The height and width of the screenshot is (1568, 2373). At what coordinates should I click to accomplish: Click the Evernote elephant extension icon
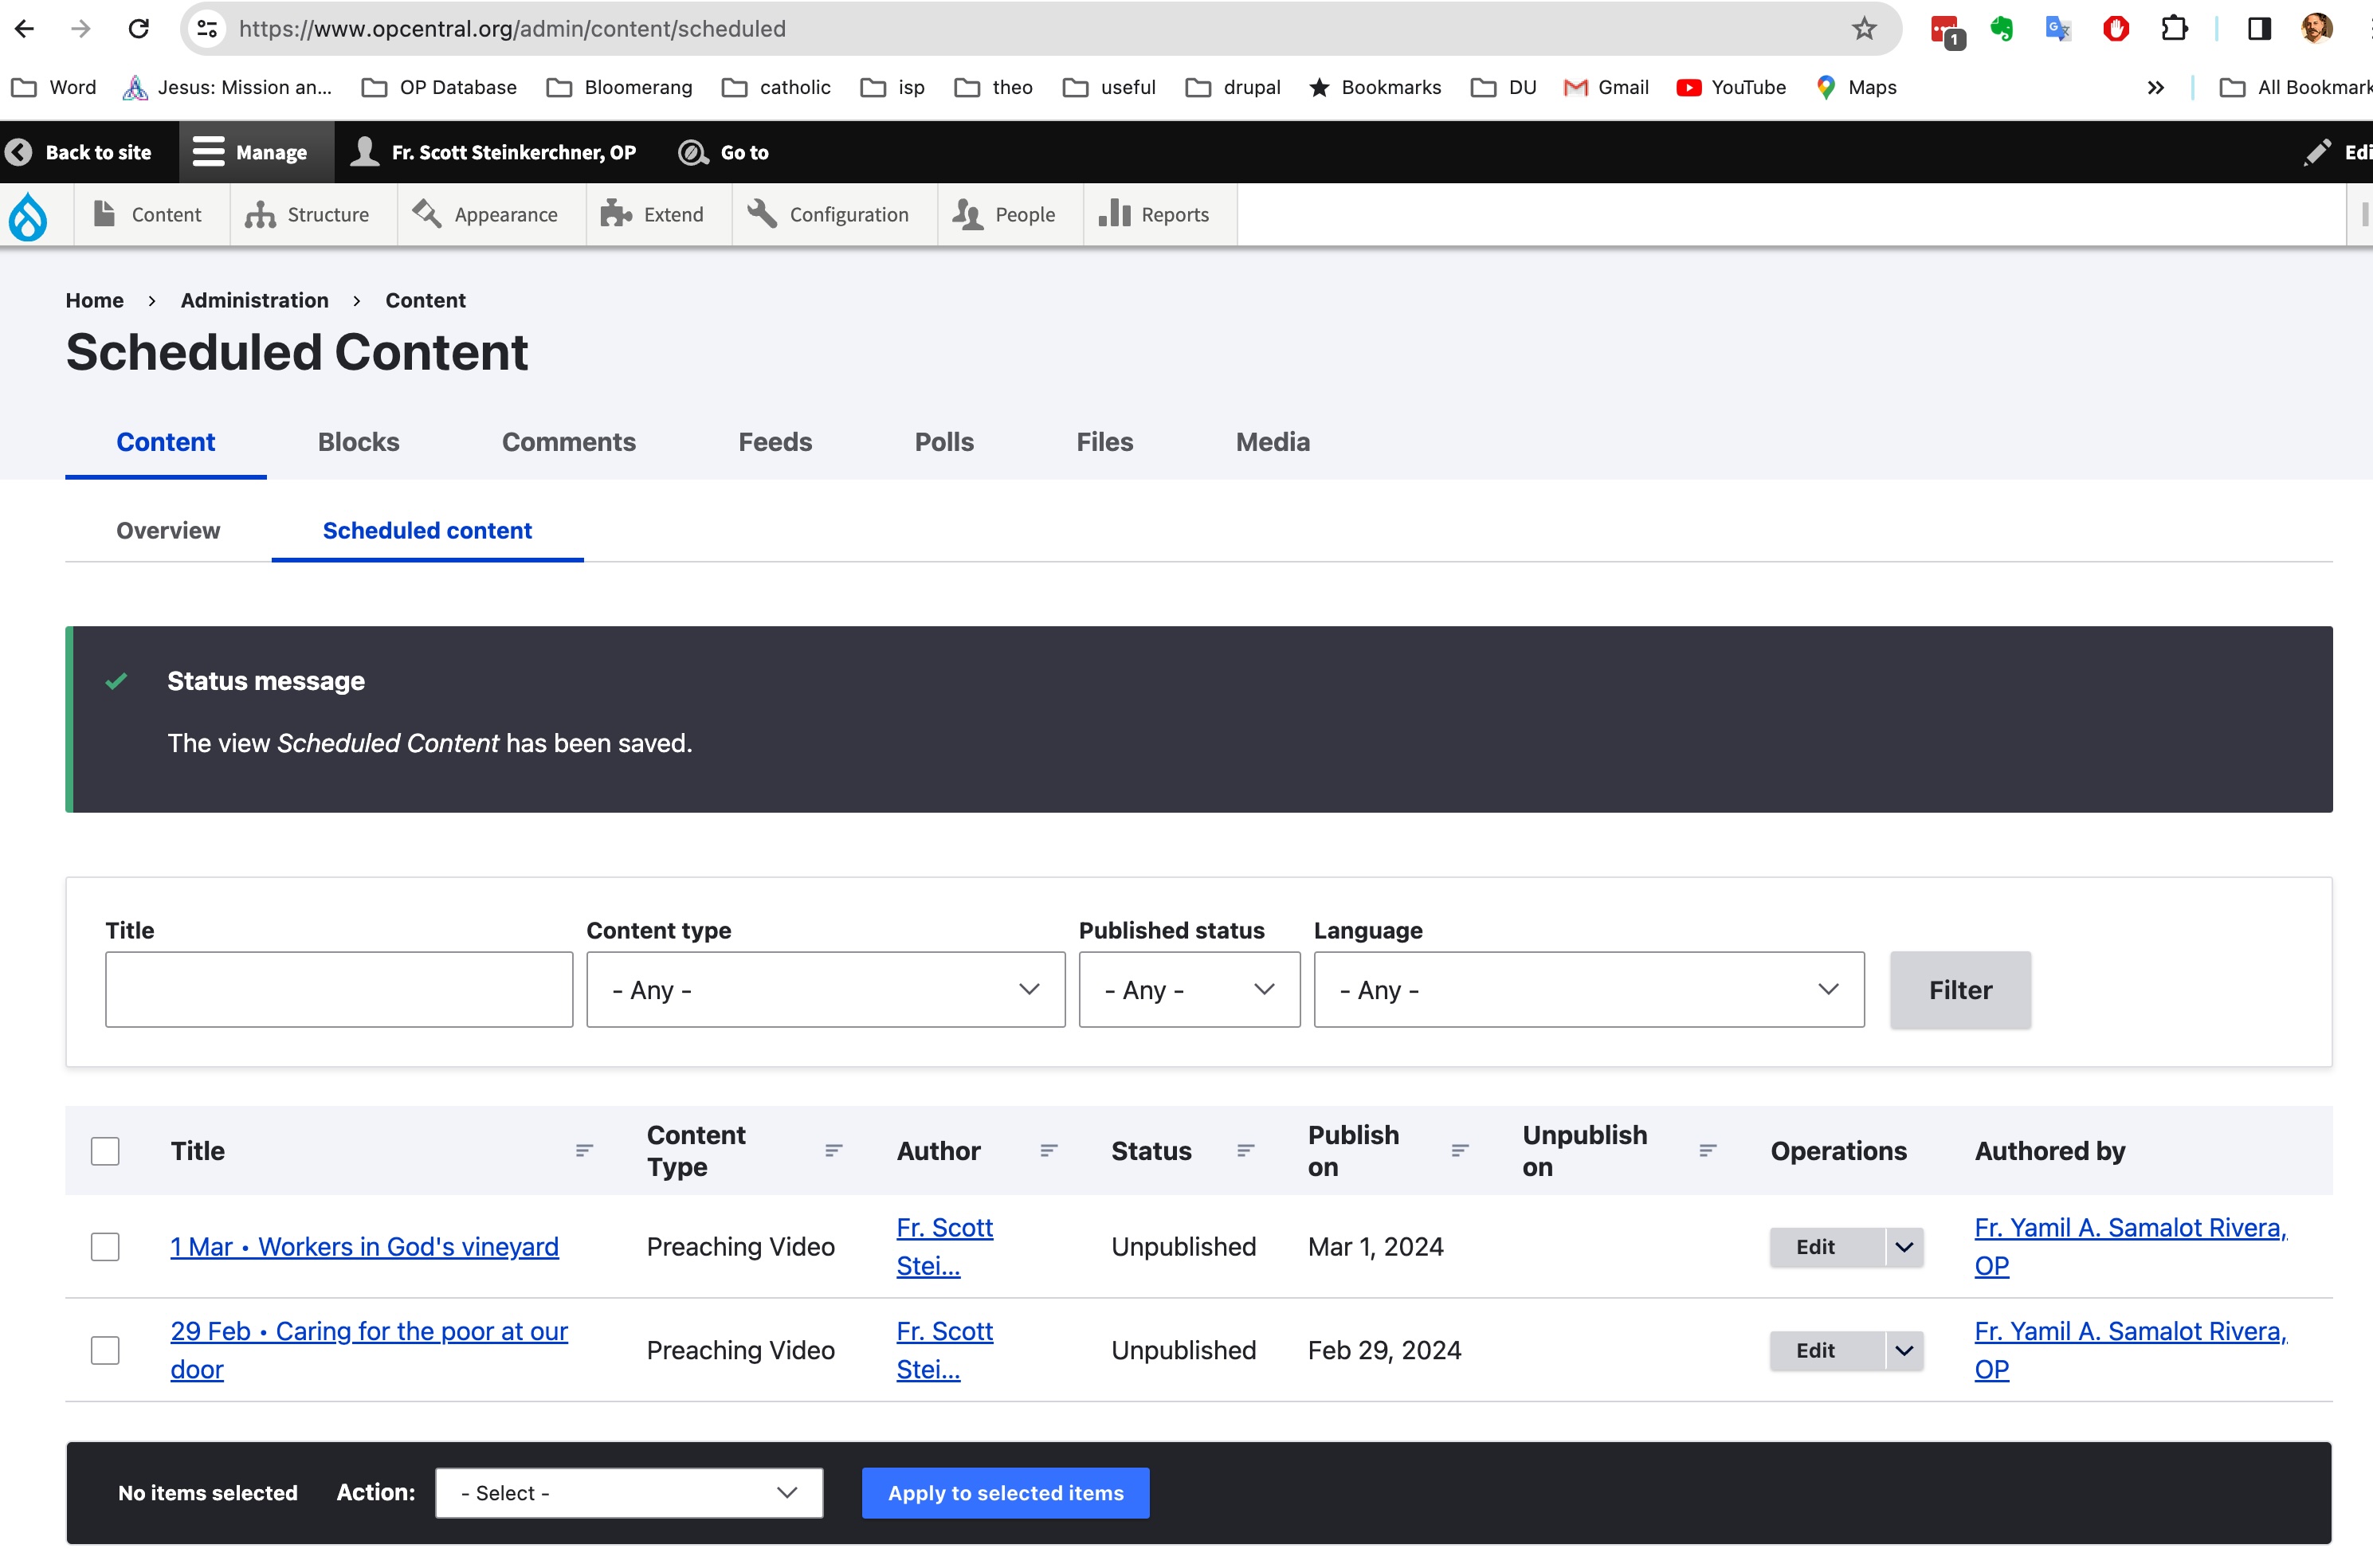pos(2001,28)
